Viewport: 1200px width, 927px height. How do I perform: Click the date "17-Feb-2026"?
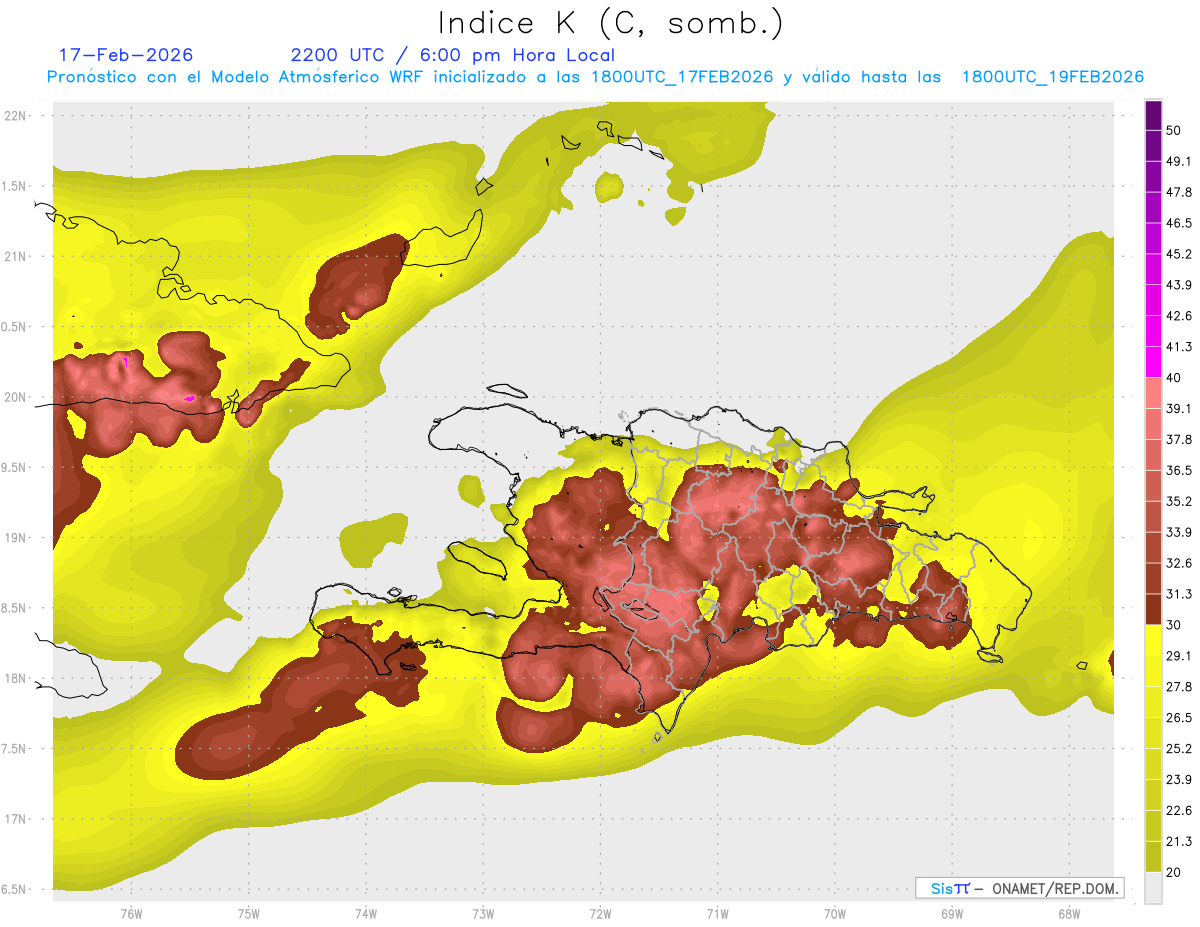point(126,55)
